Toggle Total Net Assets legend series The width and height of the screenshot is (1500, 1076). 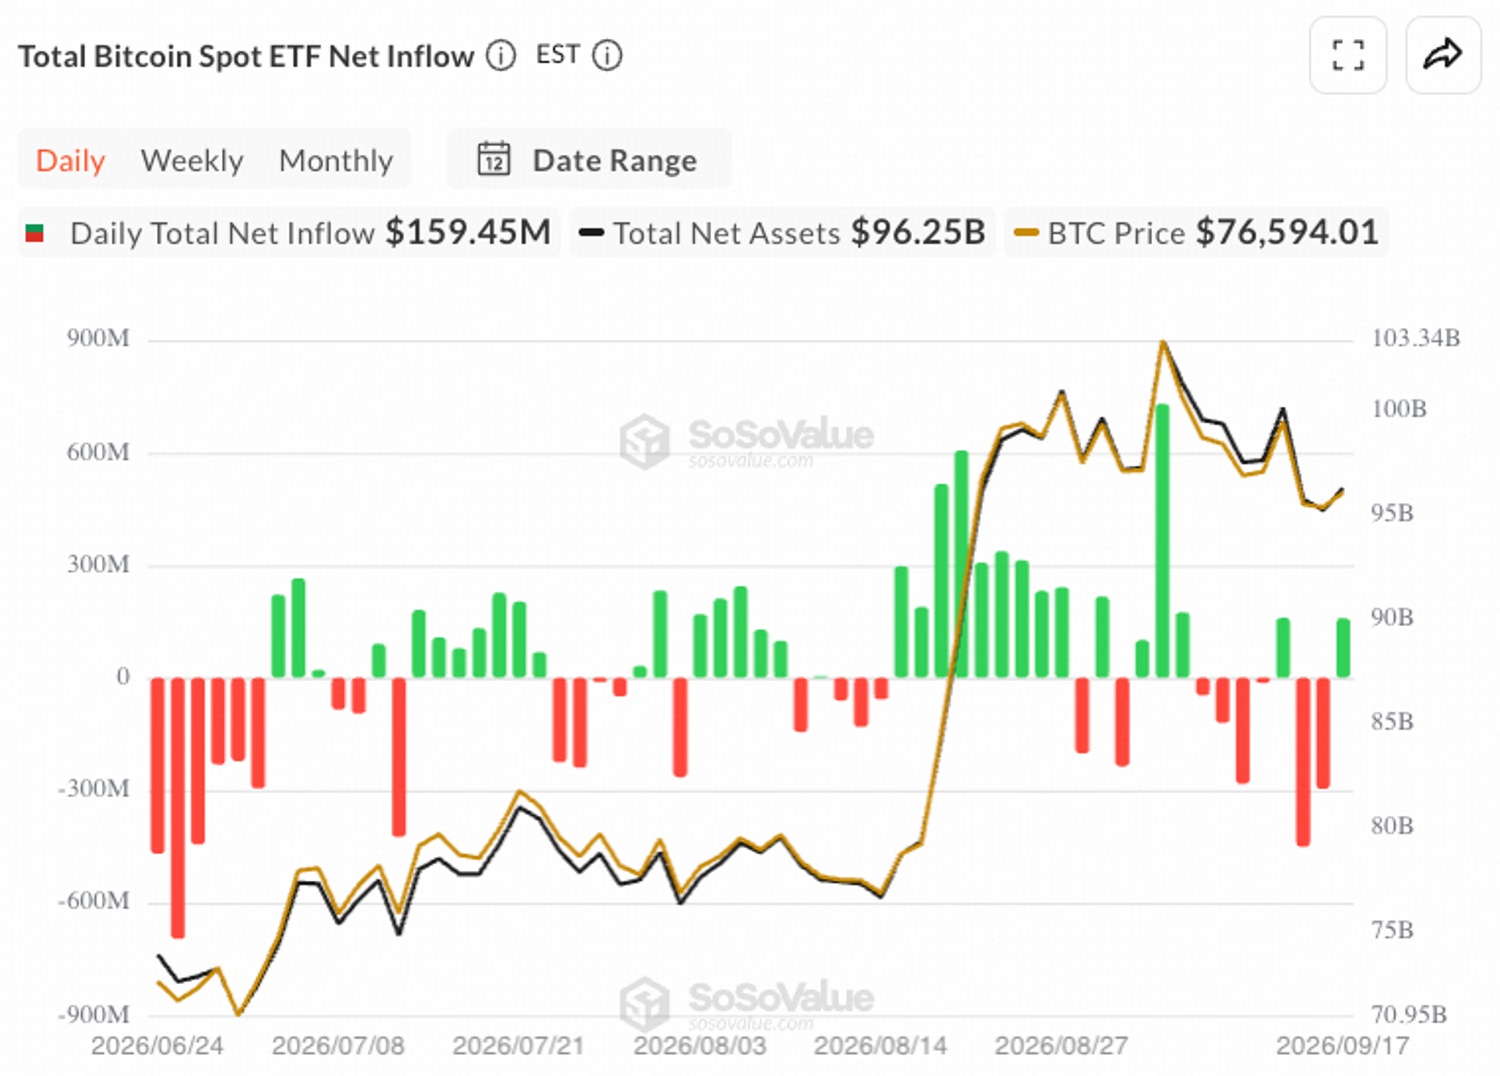(782, 233)
